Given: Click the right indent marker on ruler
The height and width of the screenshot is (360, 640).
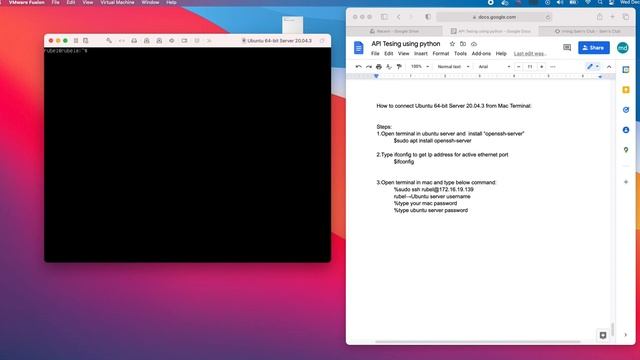Looking at the screenshot, I should (600, 77).
